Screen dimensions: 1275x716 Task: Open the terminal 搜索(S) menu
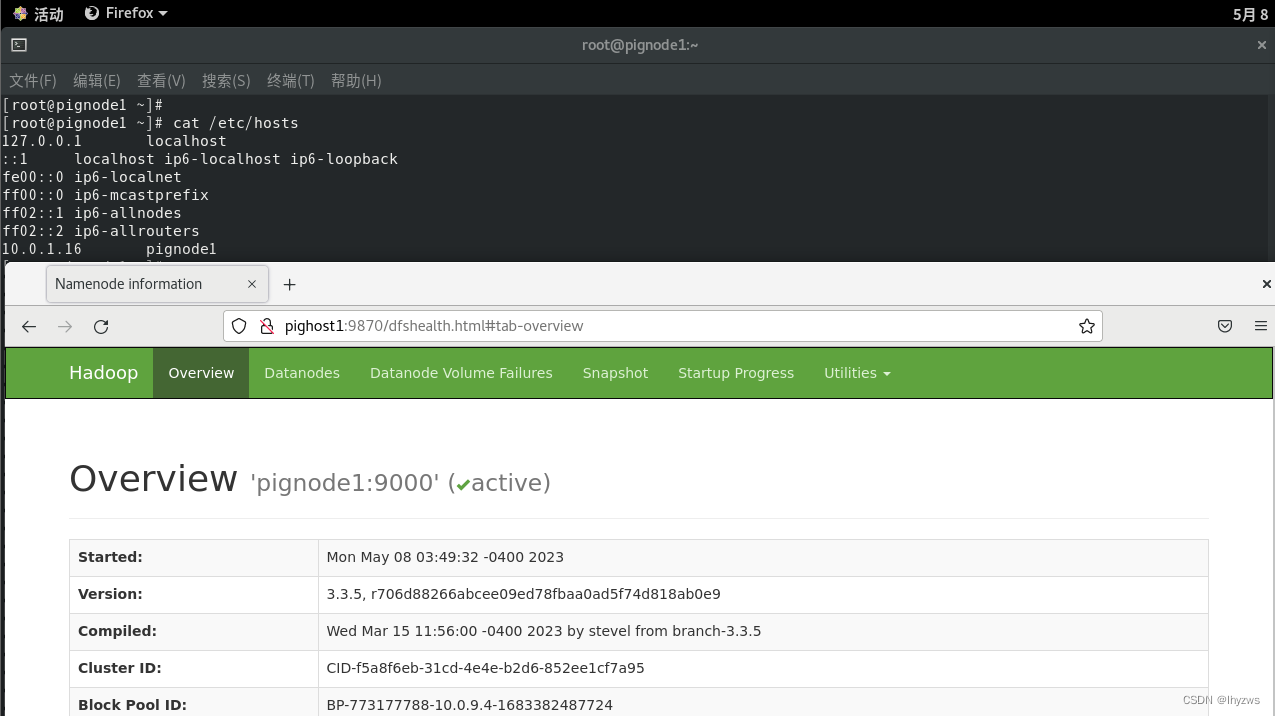225,81
